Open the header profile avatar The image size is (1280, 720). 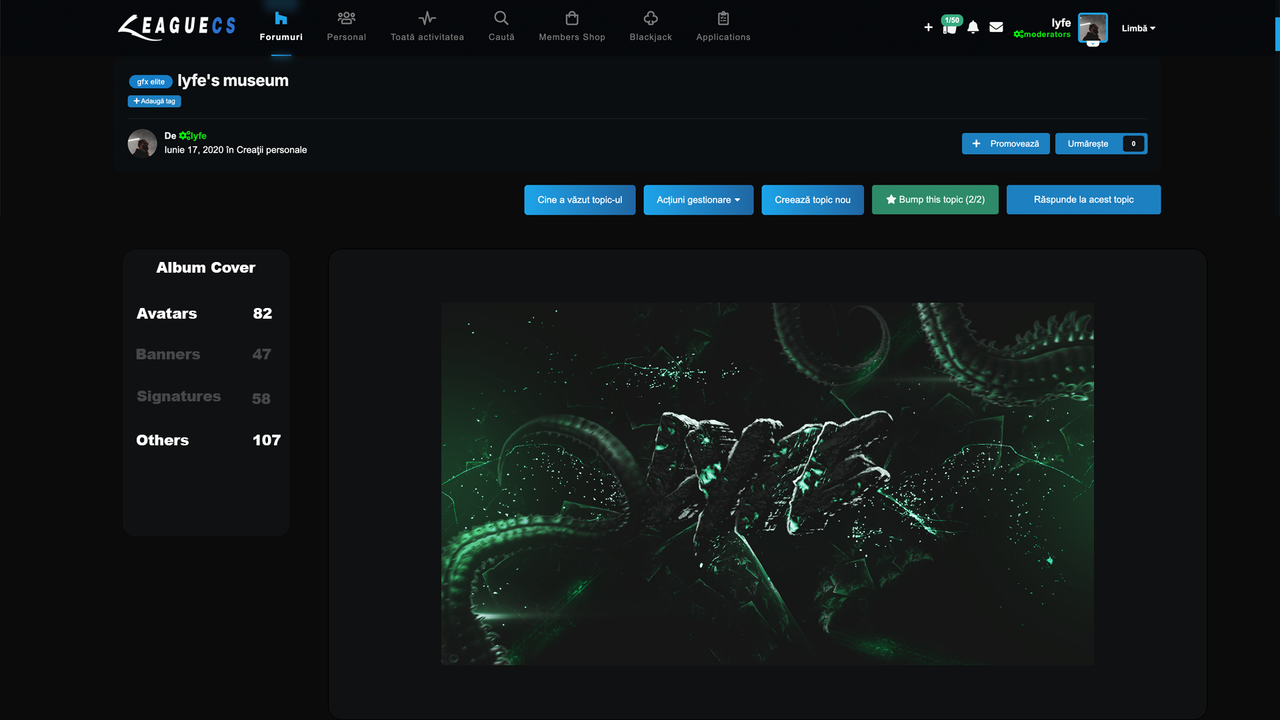click(1092, 27)
